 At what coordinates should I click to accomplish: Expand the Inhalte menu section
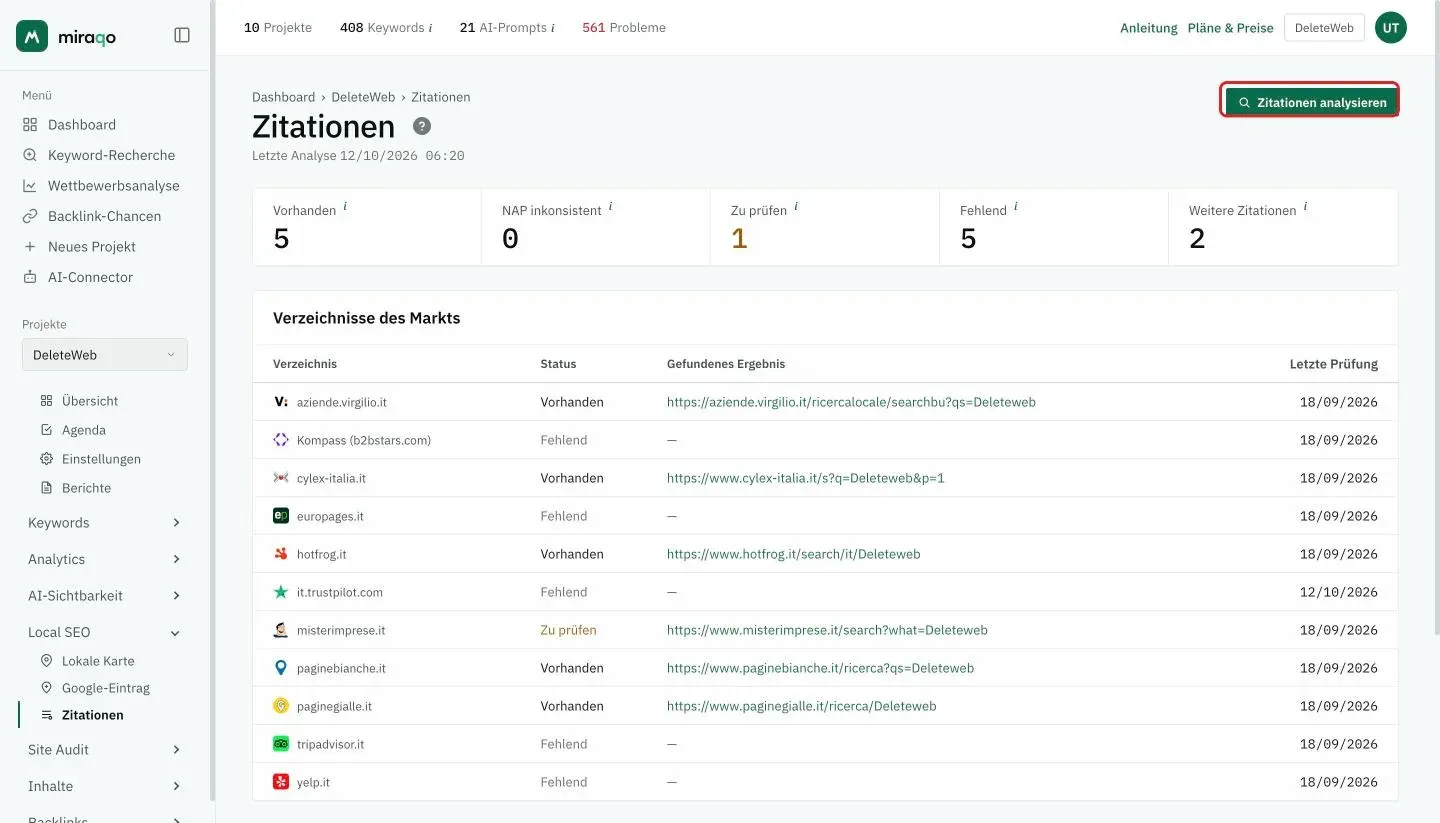tap(105, 786)
